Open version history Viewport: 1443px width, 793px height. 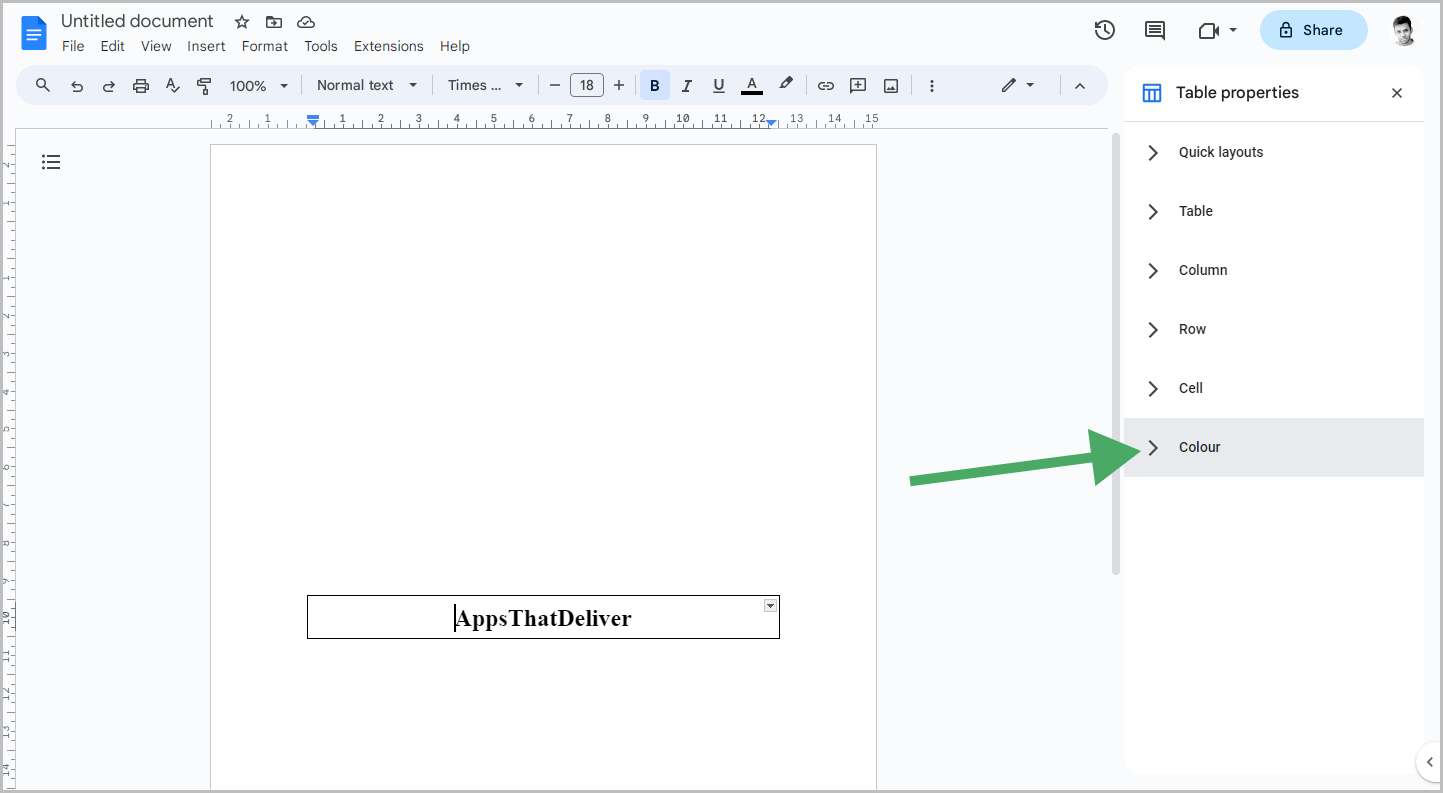tap(1104, 30)
